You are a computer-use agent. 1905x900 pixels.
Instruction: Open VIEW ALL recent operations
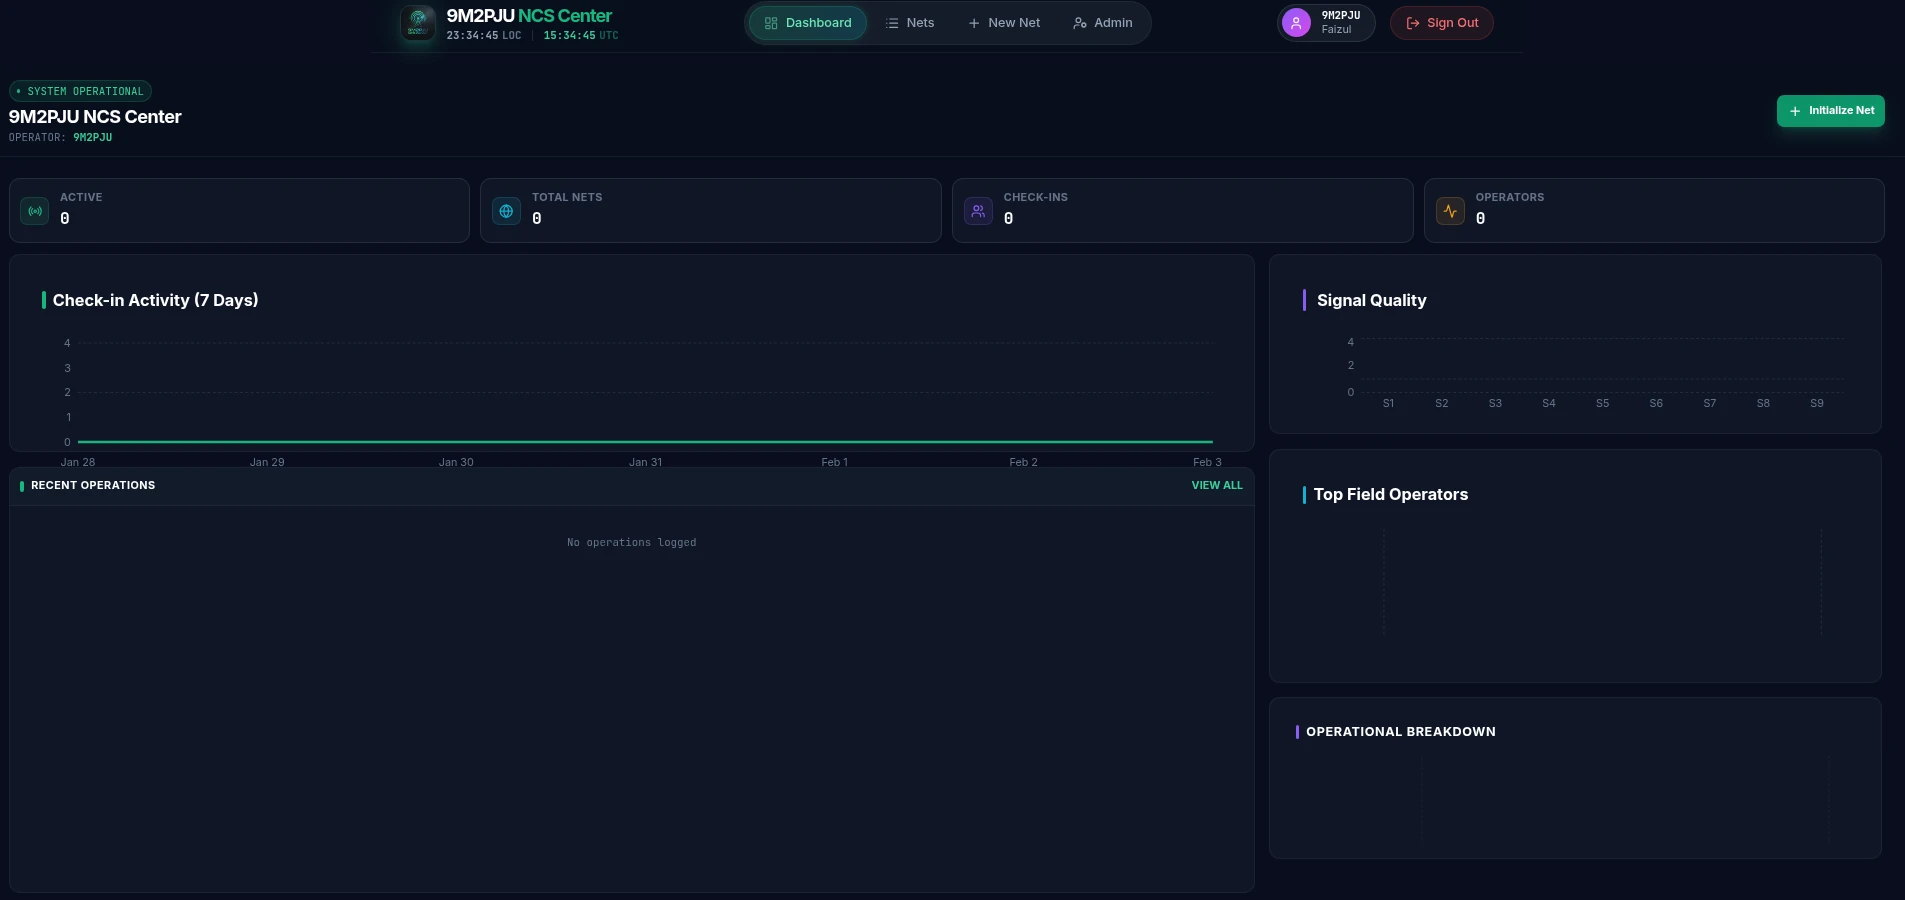click(1216, 485)
